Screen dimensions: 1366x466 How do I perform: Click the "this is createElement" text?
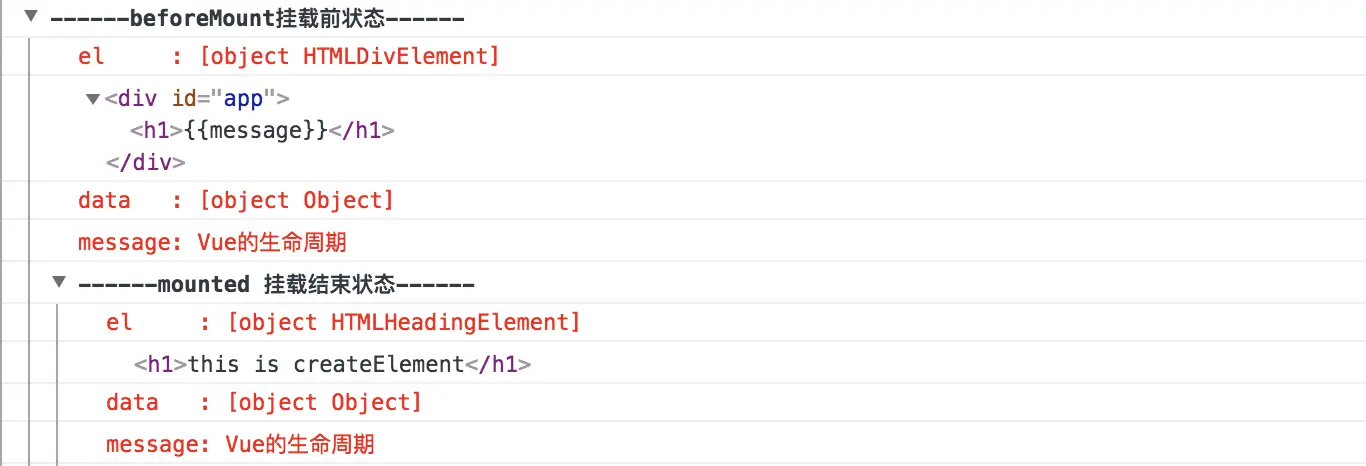click(326, 364)
